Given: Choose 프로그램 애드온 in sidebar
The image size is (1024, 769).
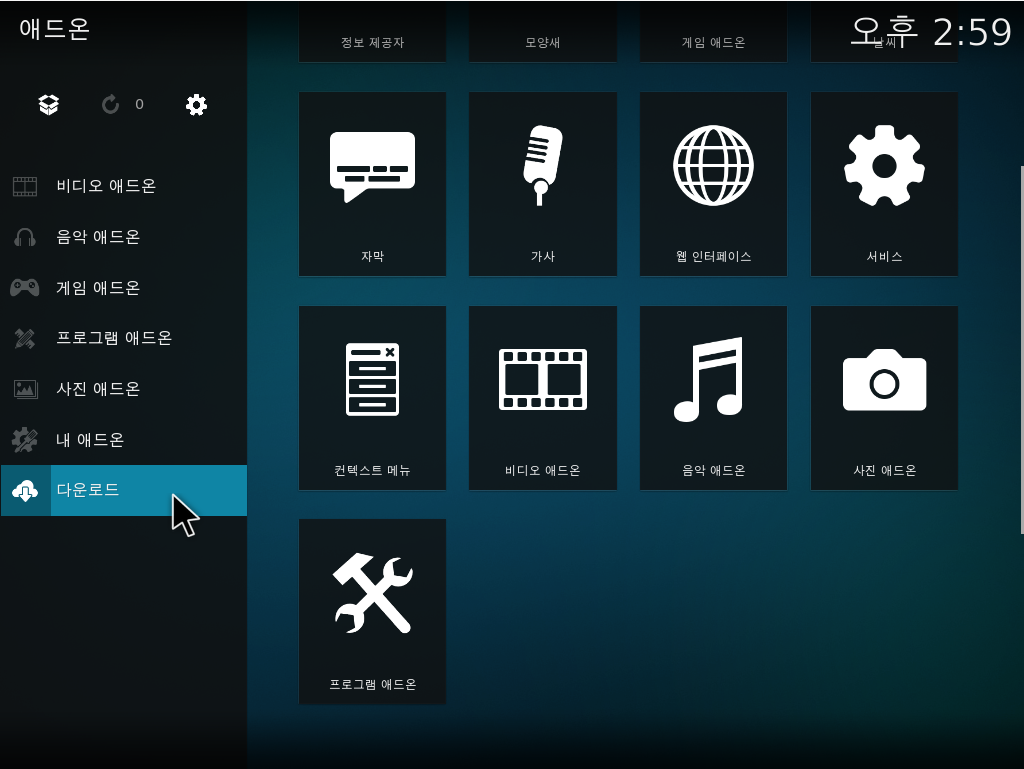Looking at the screenshot, I should point(114,338).
